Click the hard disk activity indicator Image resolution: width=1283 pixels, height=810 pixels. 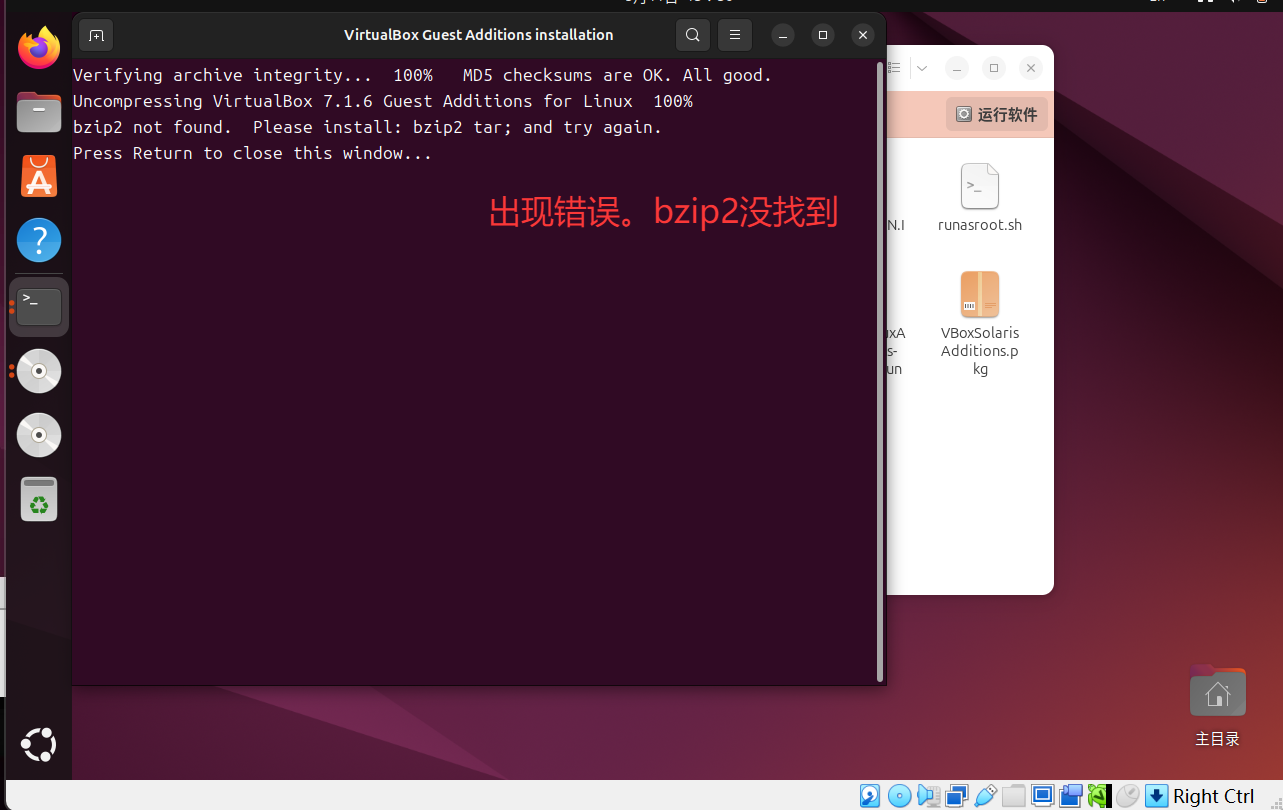(x=870, y=796)
